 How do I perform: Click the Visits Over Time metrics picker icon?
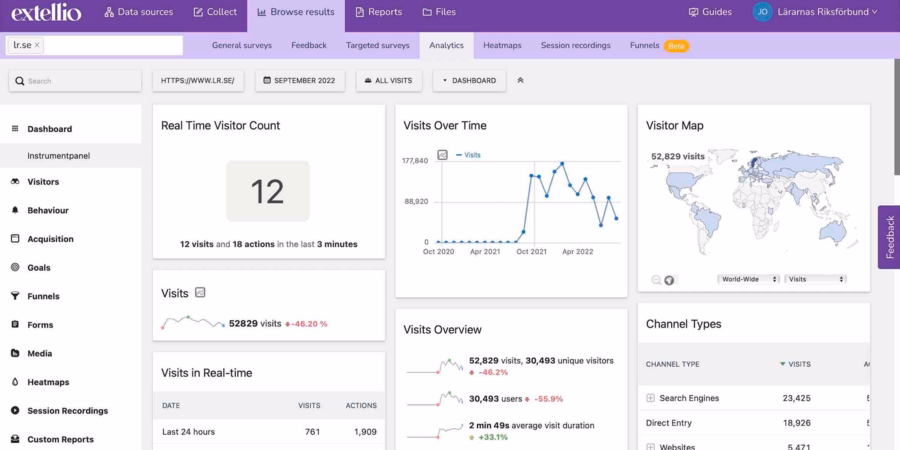pyautogui.click(x=442, y=155)
